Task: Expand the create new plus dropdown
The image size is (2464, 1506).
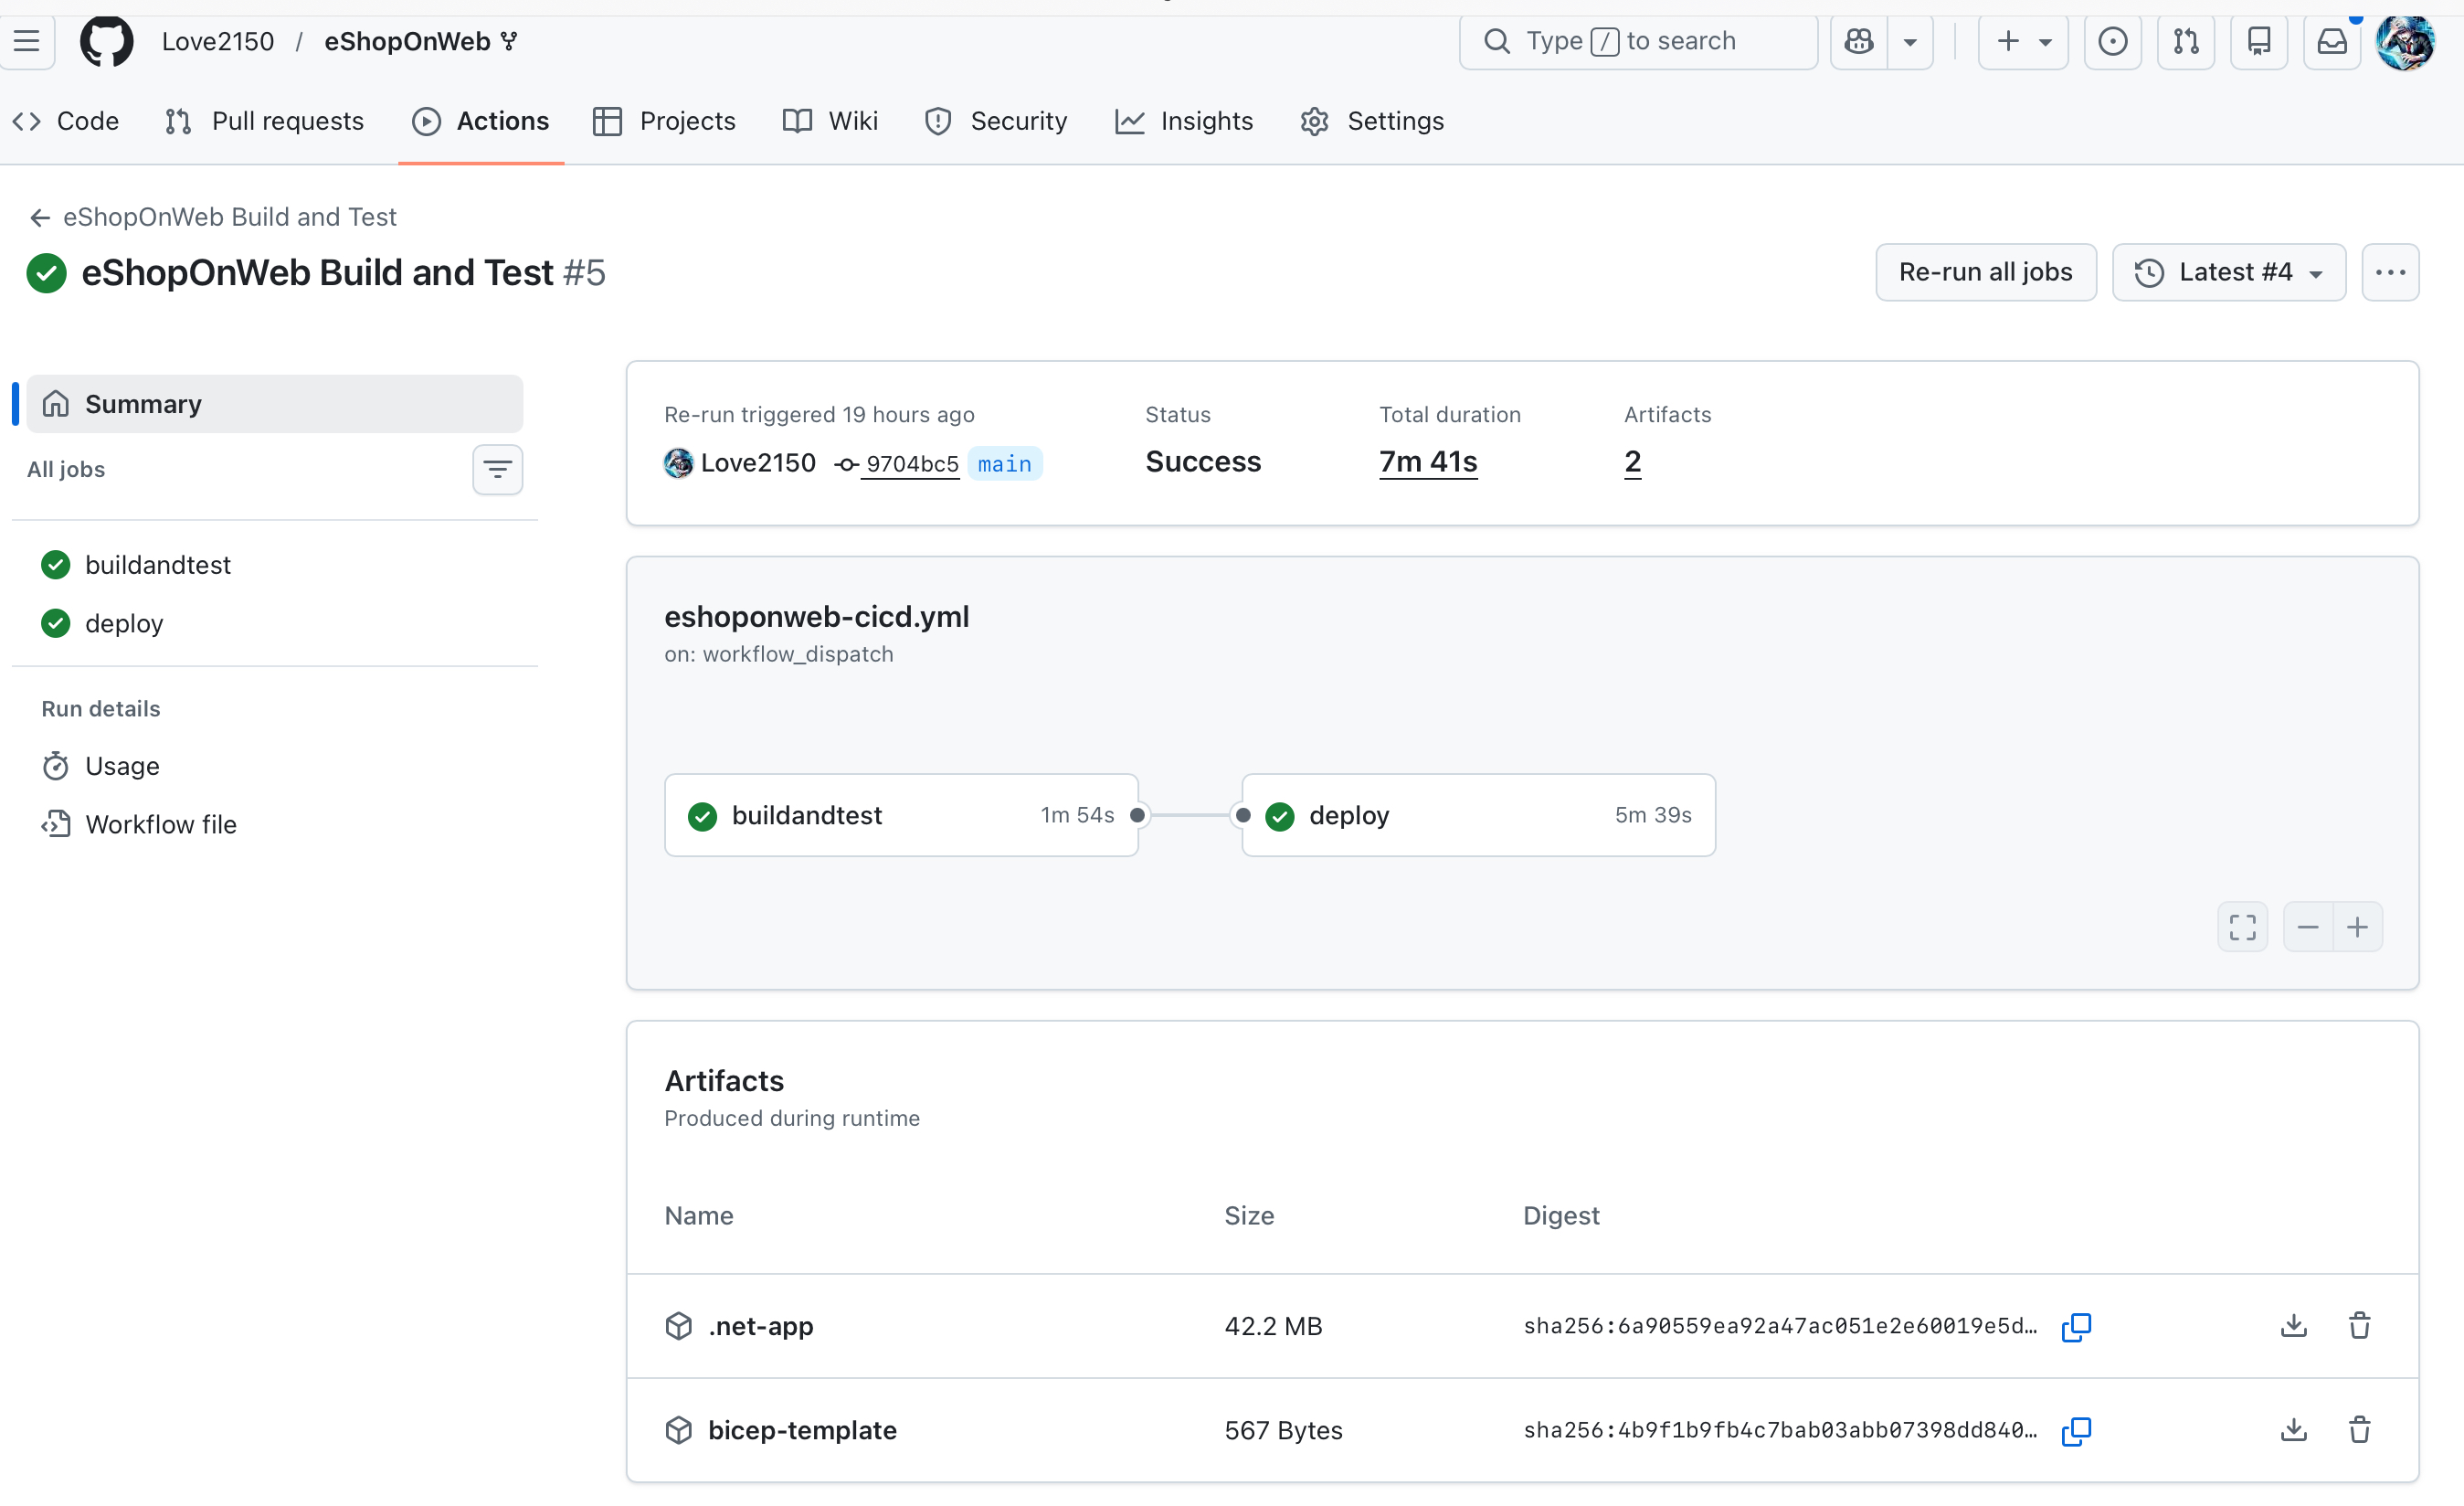Action: pyautogui.click(x=2022, y=41)
